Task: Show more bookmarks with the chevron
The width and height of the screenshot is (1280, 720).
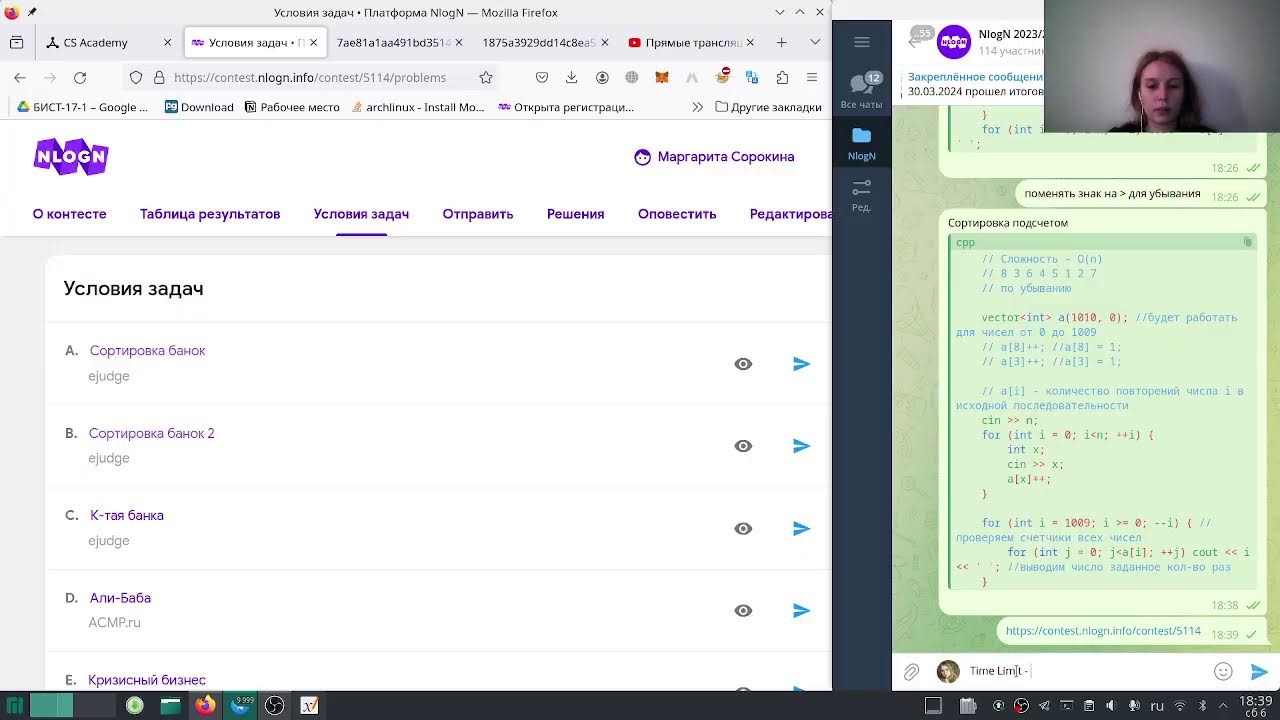Action: point(697,107)
